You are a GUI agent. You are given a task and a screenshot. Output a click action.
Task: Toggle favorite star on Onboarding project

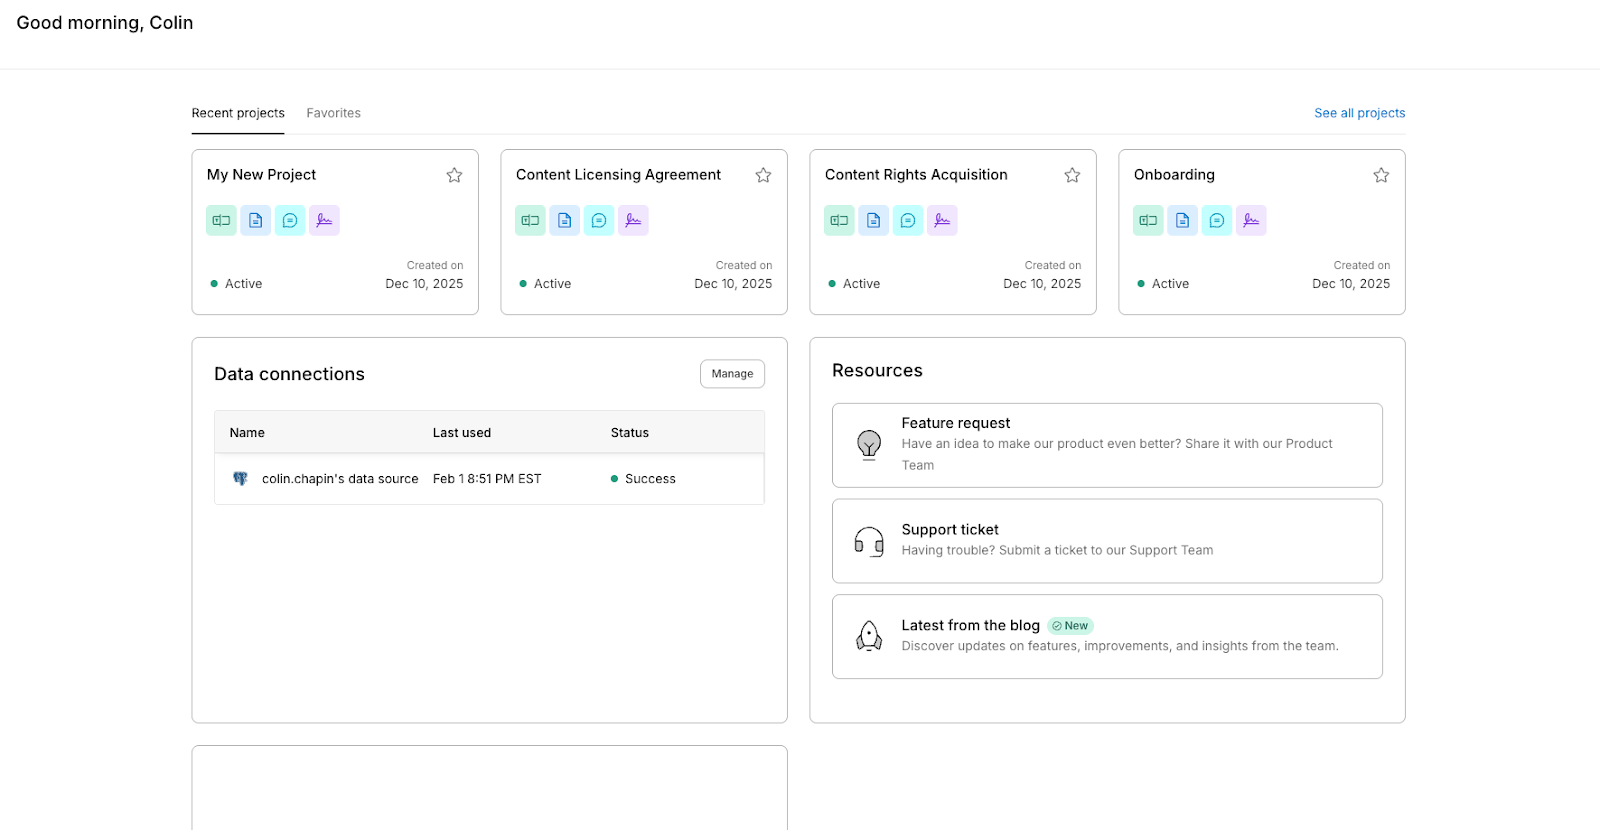point(1381,175)
